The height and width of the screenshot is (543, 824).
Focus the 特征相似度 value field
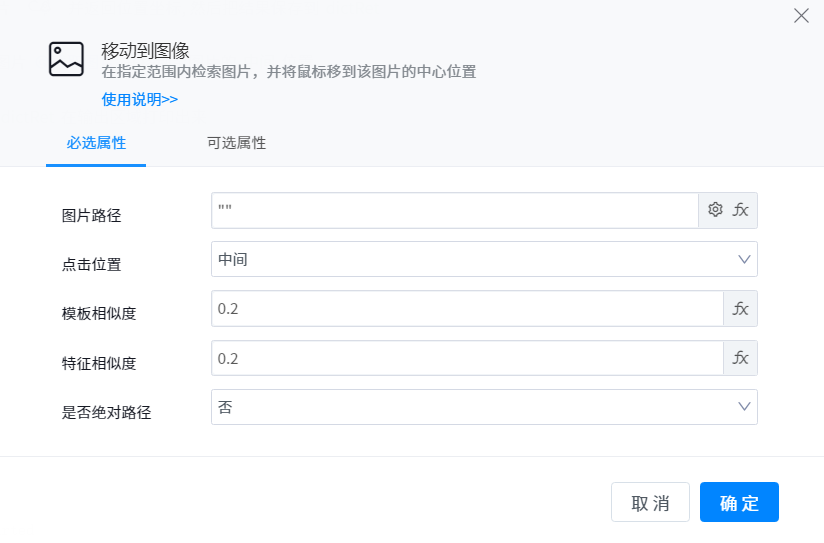[466, 358]
